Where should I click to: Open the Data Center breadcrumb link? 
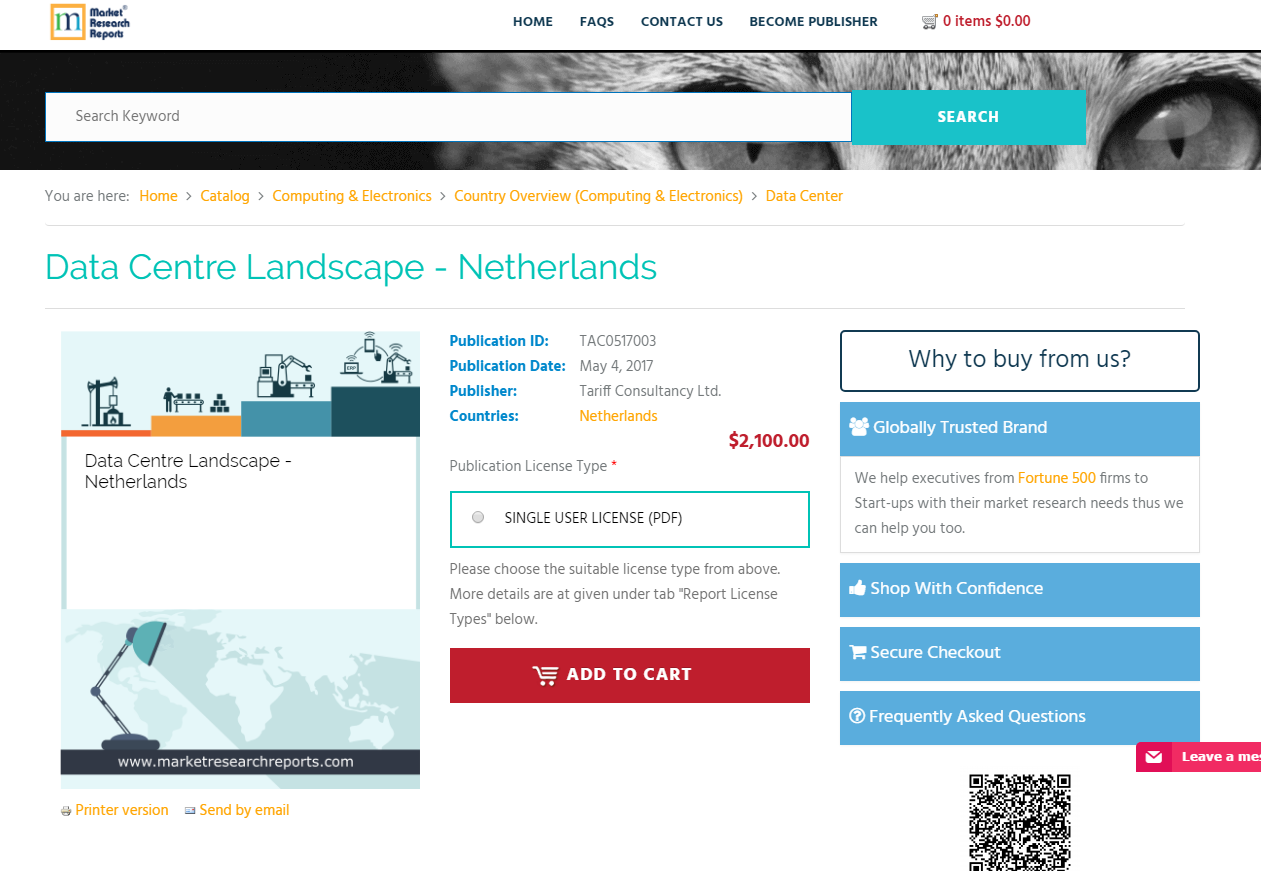804,196
